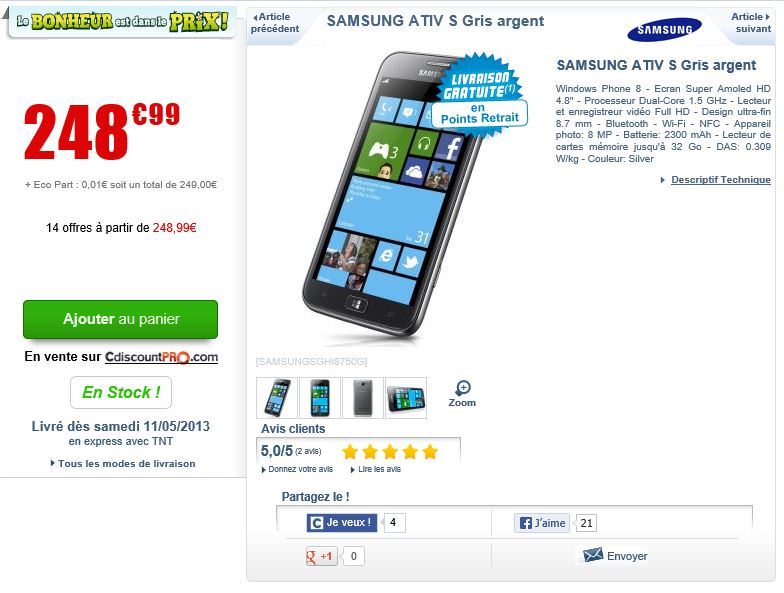Click the Livraison gratuite badge
The width and height of the screenshot is (784, 593).
478,96
